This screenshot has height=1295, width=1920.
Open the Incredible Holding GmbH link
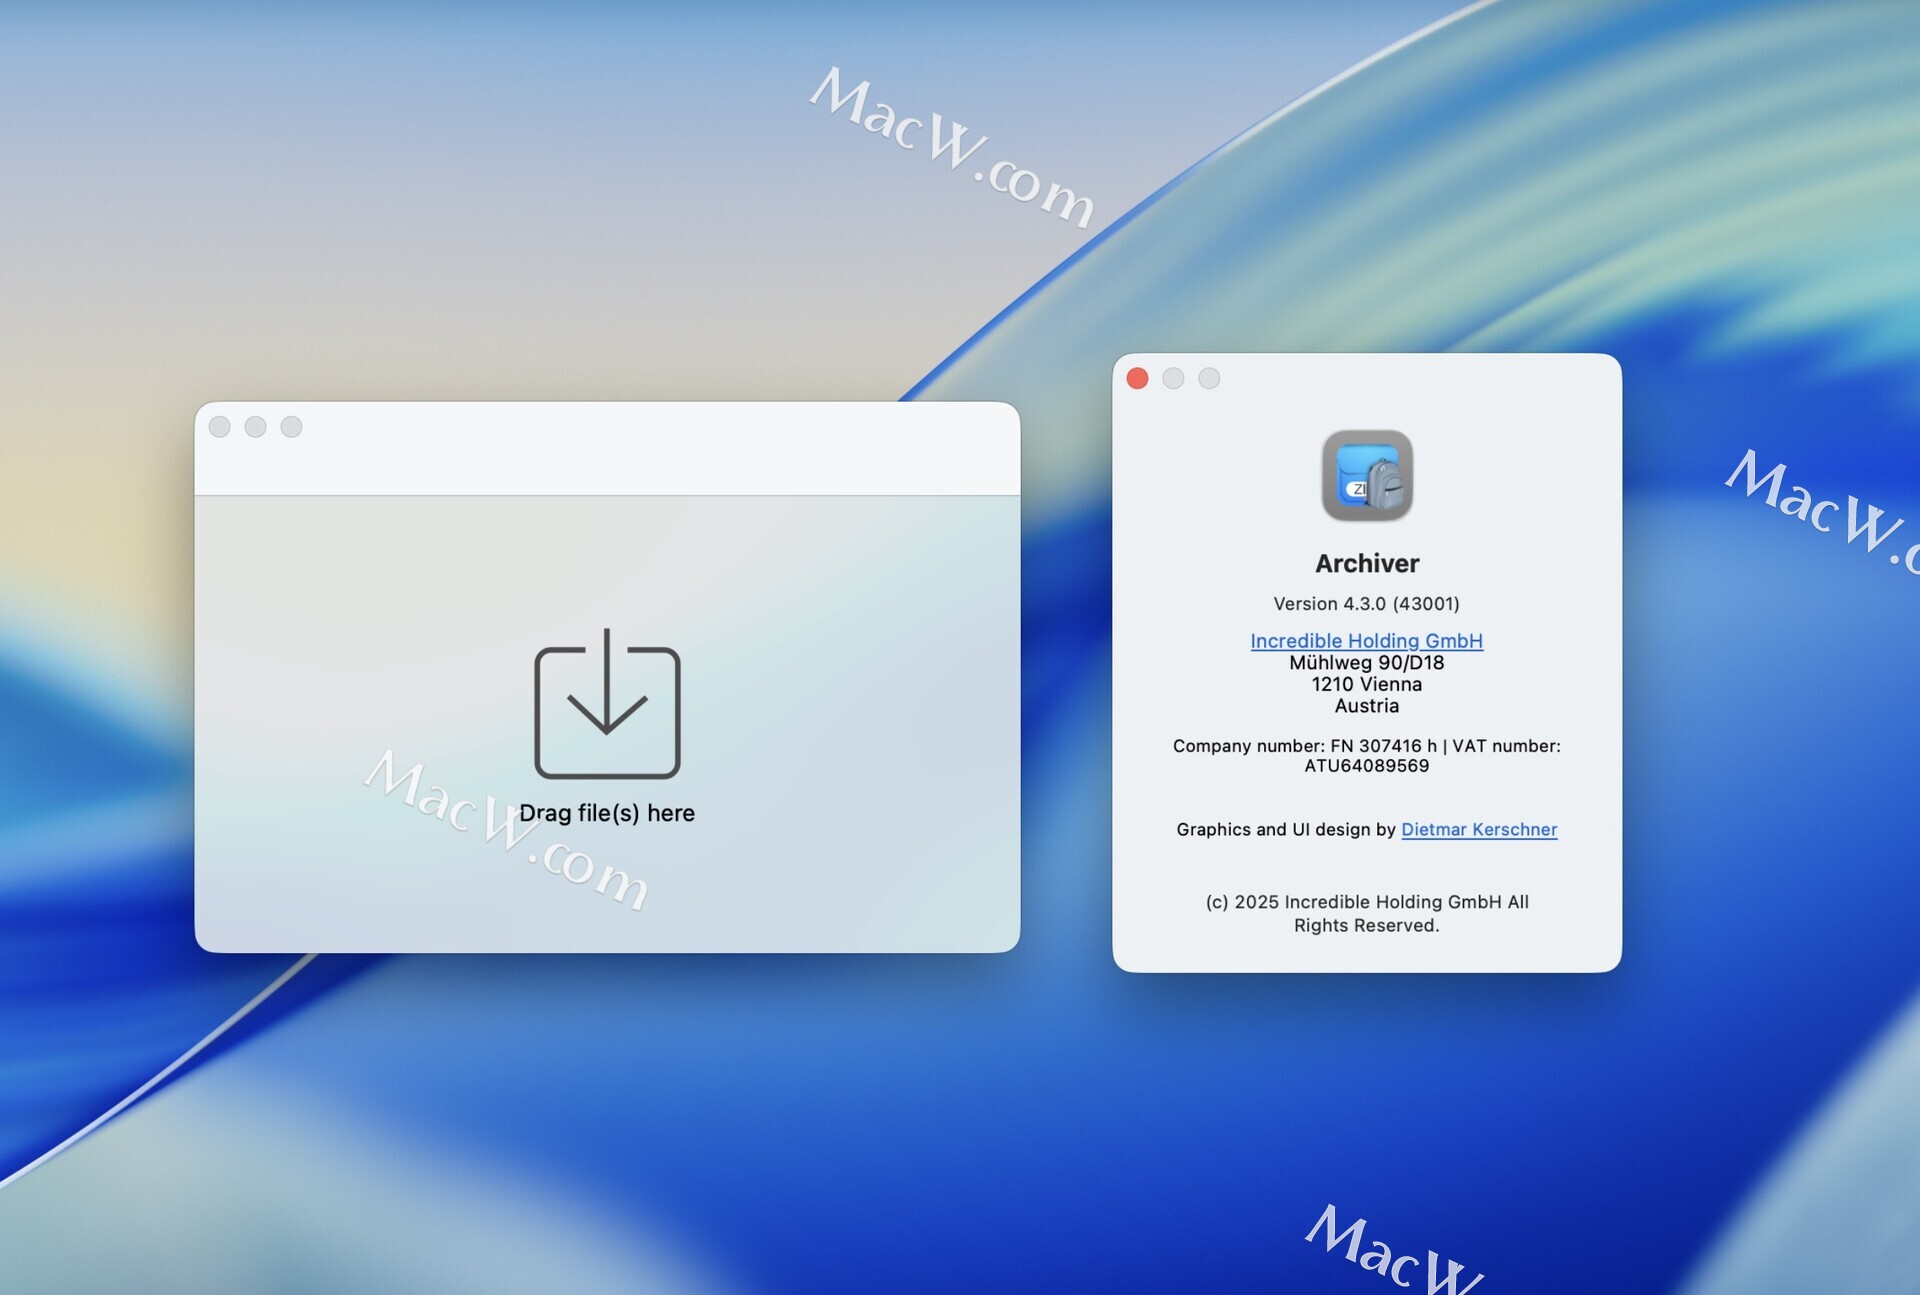pos(1366,640)
